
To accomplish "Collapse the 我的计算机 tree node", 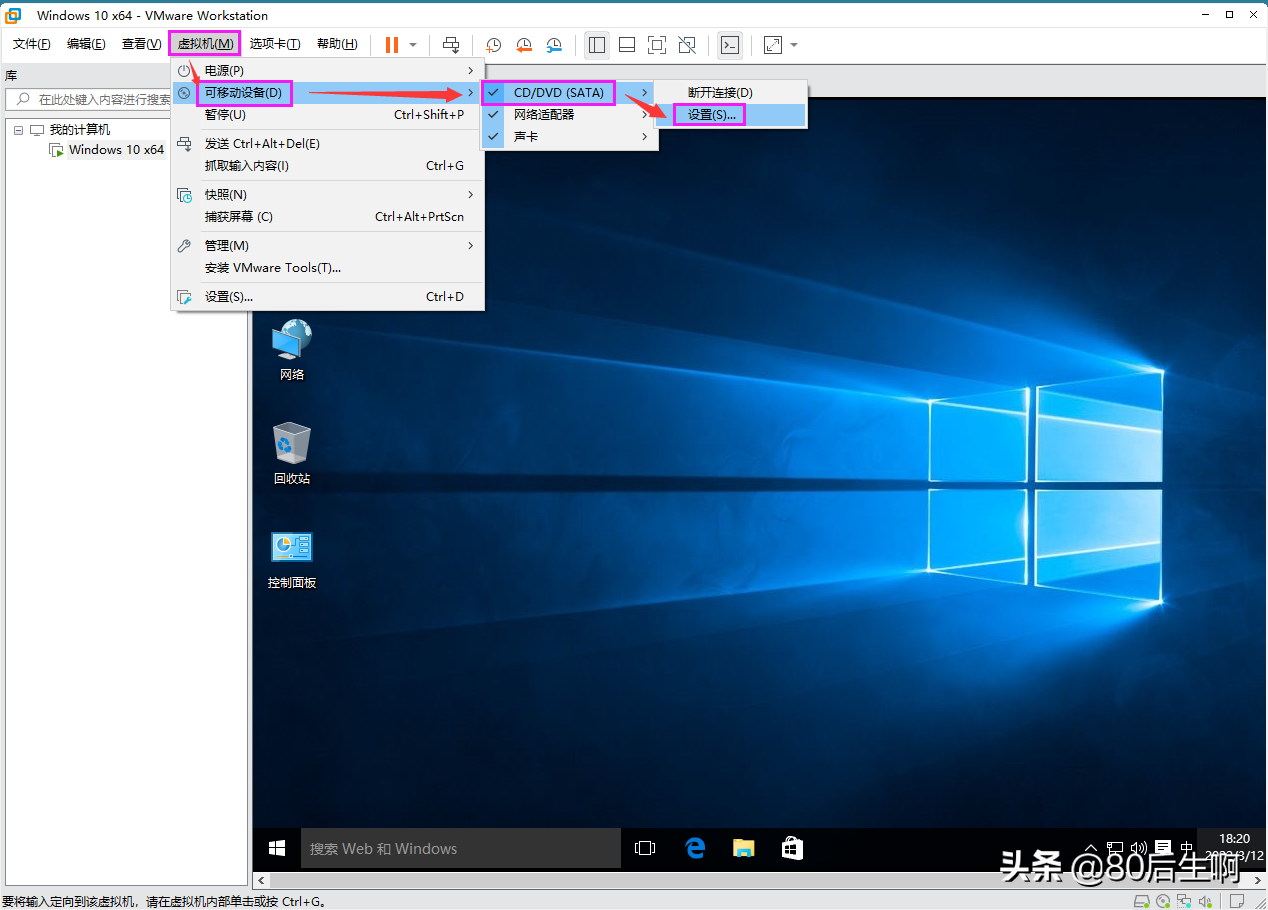I will pos(18,130).
